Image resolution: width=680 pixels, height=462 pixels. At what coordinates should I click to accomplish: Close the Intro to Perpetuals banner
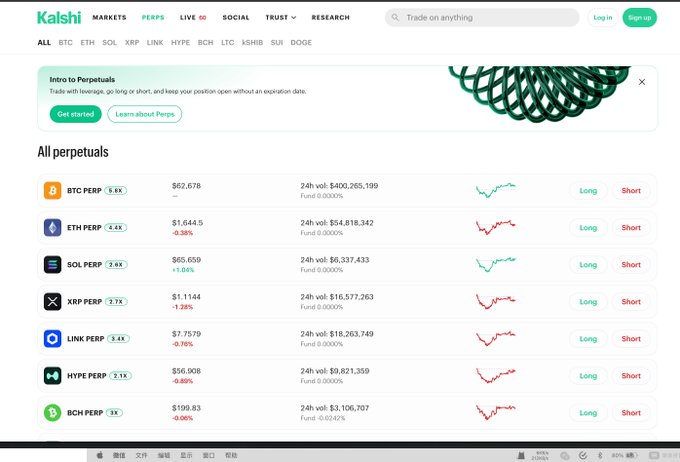pos(642,82)
